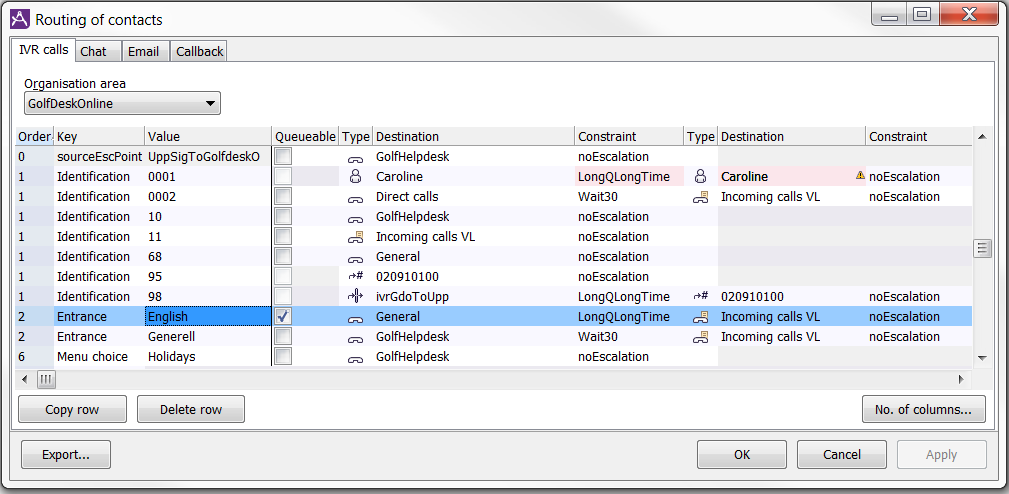Switch to the IVR calls tab
1009x494 pixels.
pyautogui.click(x=44, y=50)
